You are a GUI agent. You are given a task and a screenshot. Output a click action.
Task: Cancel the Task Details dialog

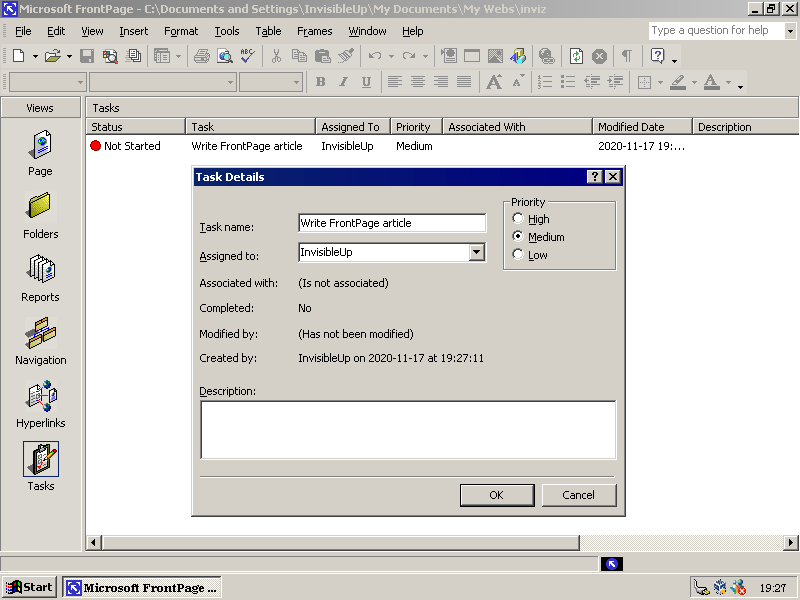click(579, 495)
